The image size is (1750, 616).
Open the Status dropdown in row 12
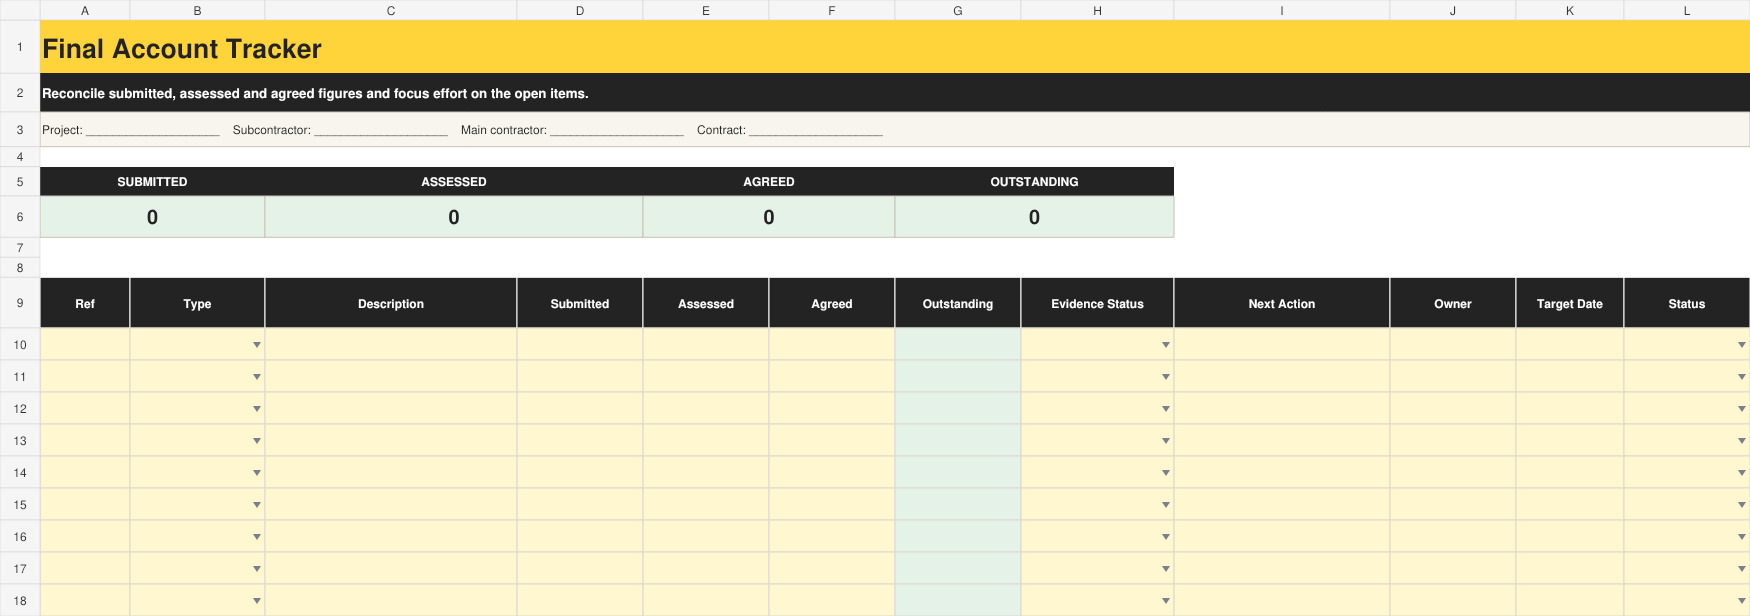[x=1742, y=409]
